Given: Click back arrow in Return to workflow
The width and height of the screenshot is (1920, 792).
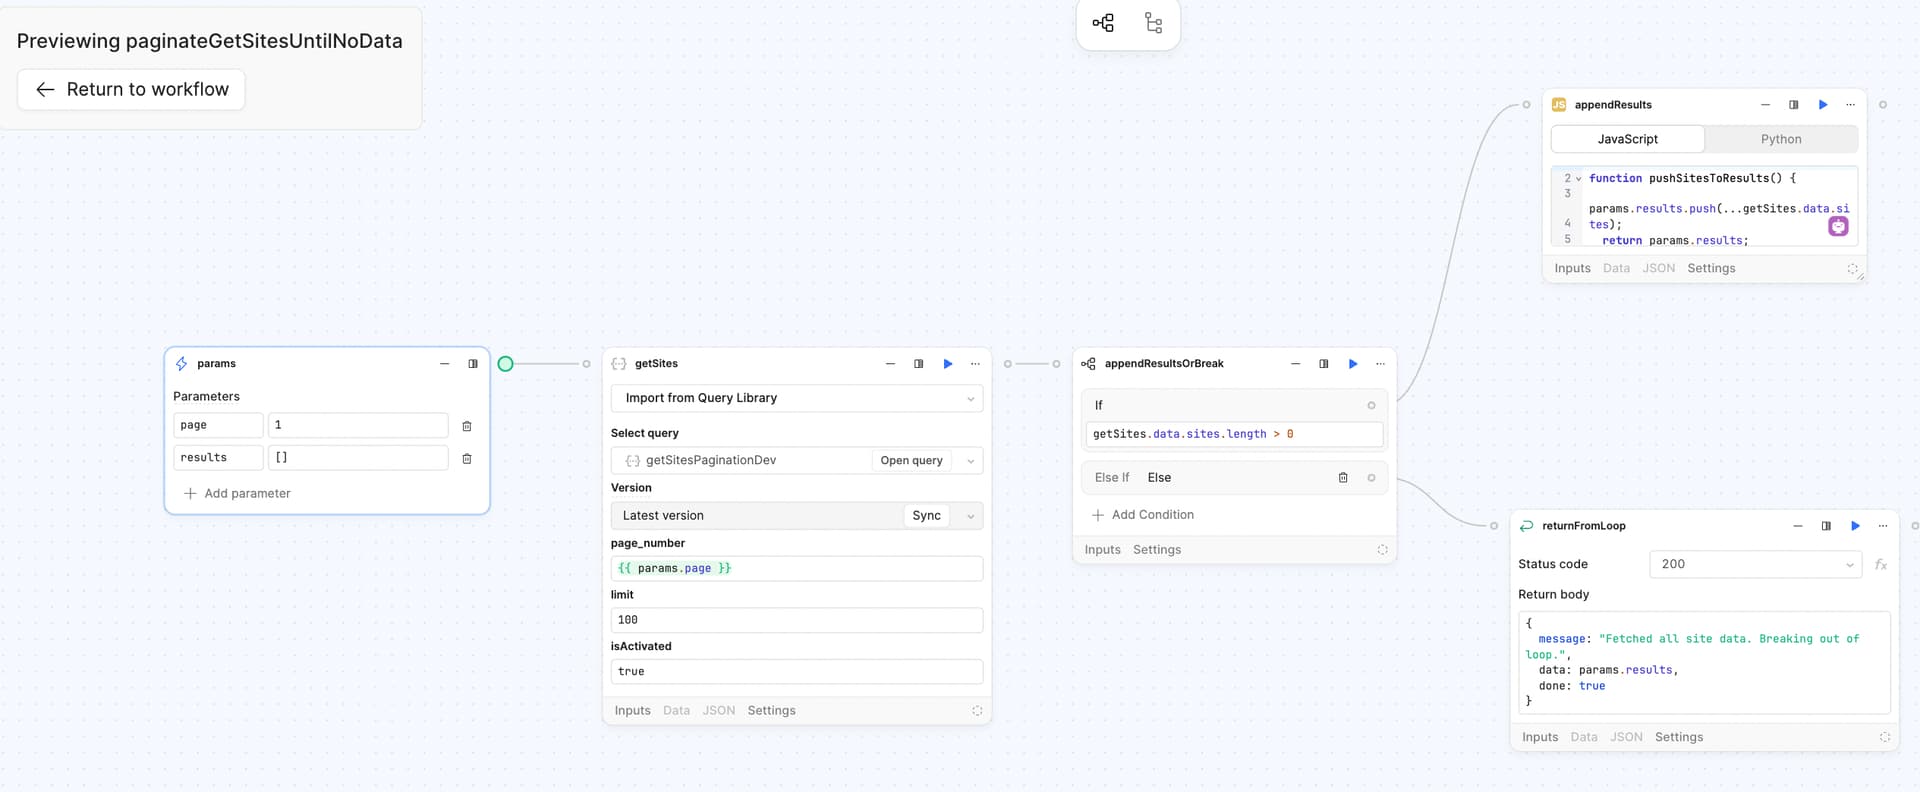Looking at the screenshot, I should pyautogui.click(x=45, y=89).
